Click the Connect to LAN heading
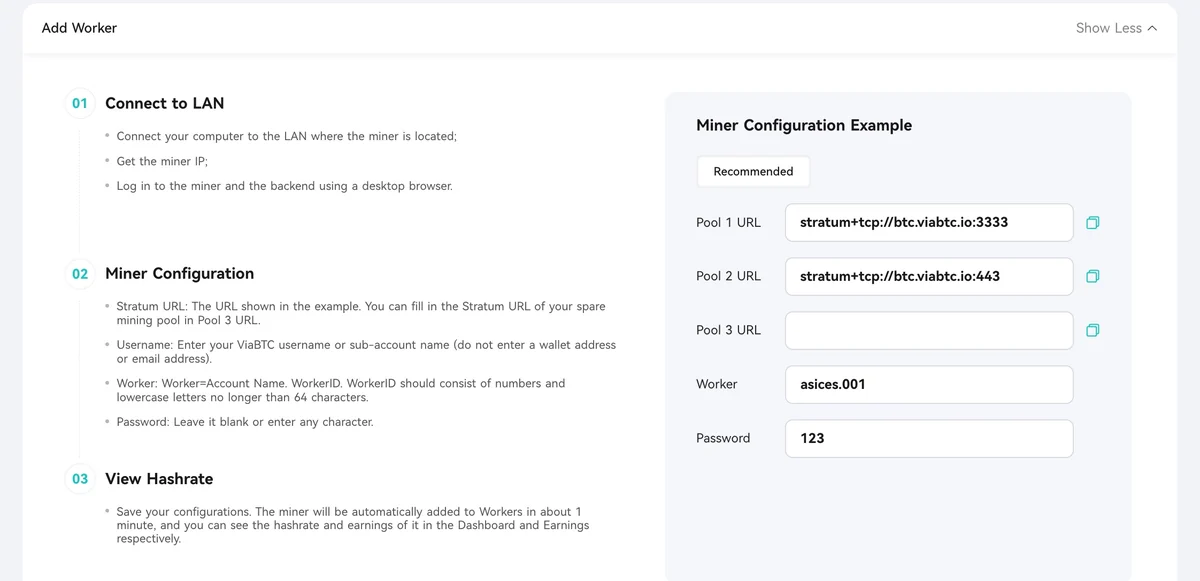The height and width of the screenshot is (581, 1200). (165, 103)
